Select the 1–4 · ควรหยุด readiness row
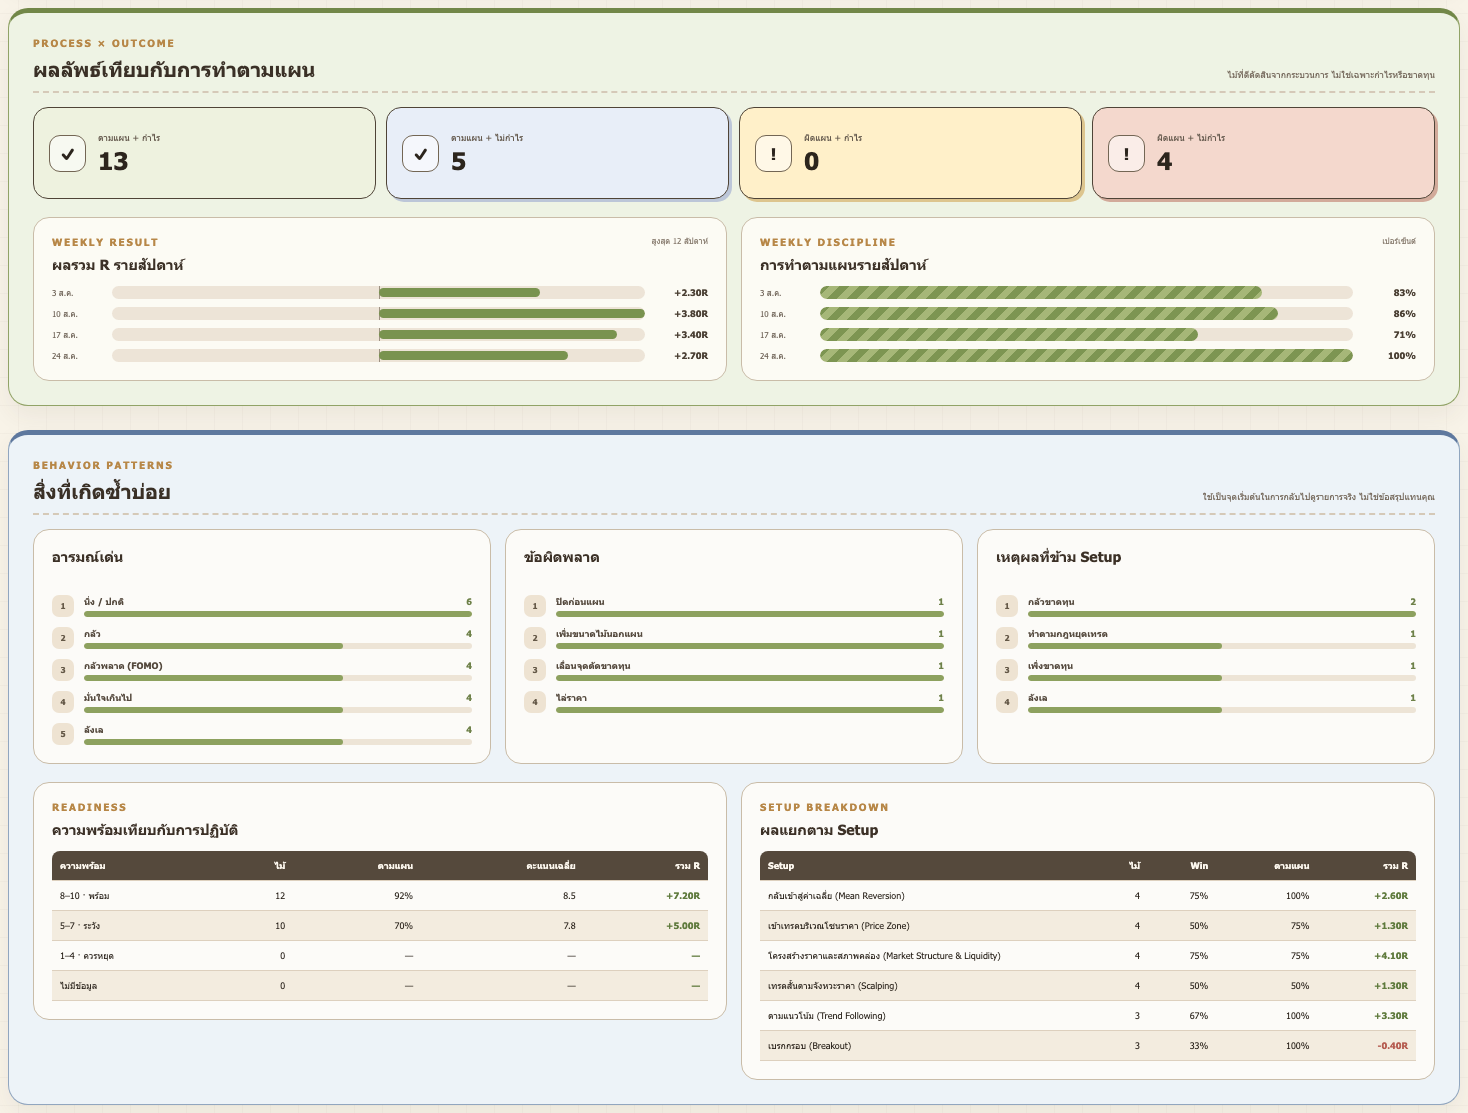1468x1113 pixels. click(x=380, y=956)
